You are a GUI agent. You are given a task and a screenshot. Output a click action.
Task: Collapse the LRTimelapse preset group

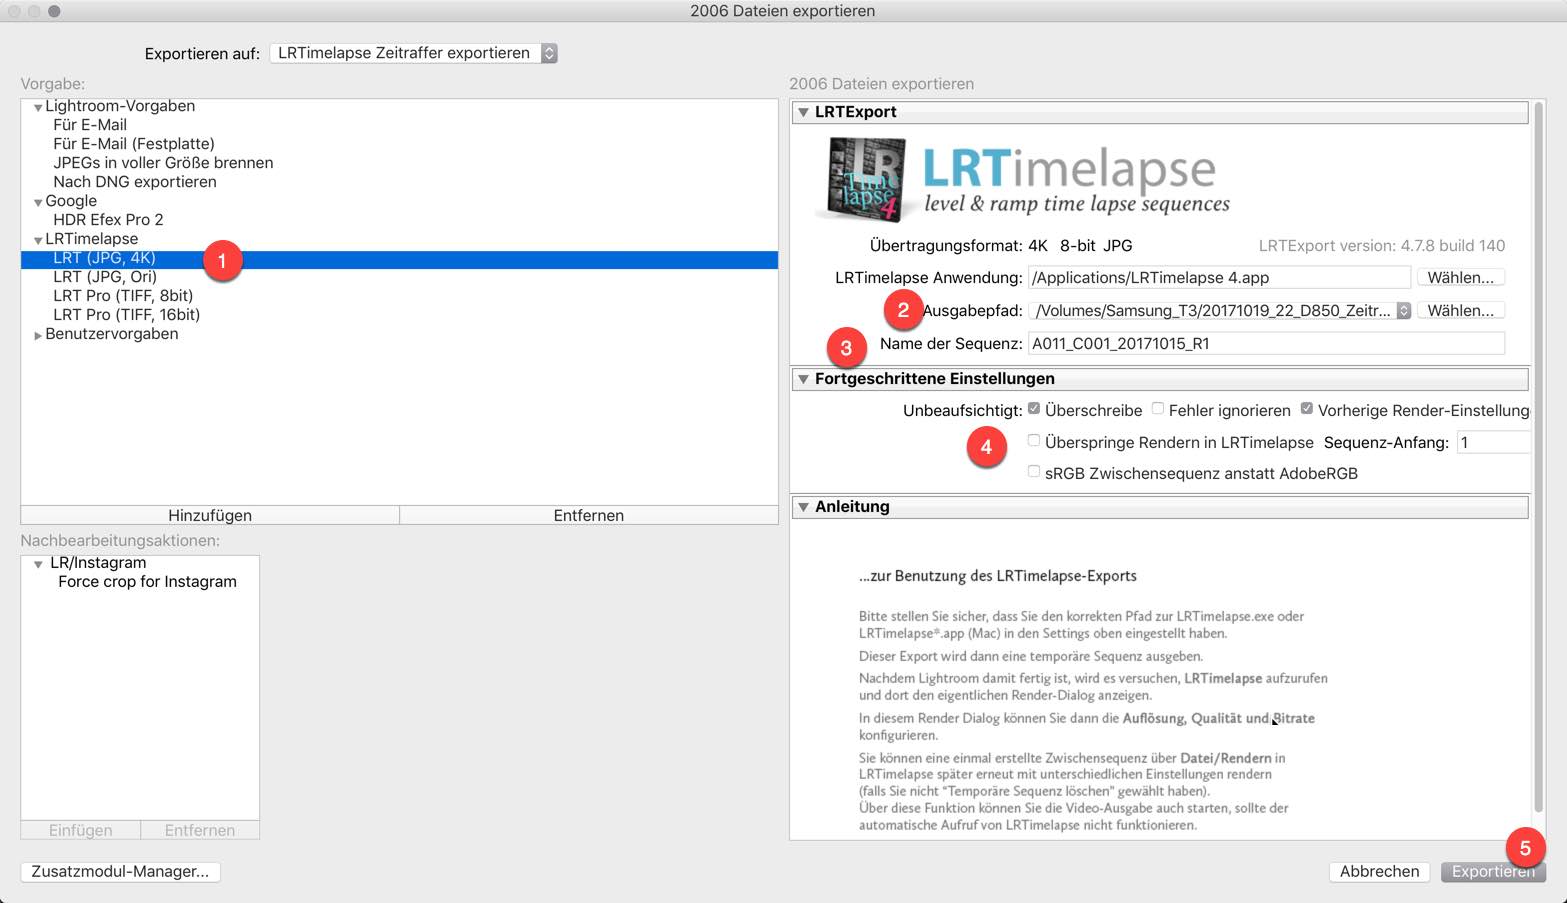coord(38,240)
